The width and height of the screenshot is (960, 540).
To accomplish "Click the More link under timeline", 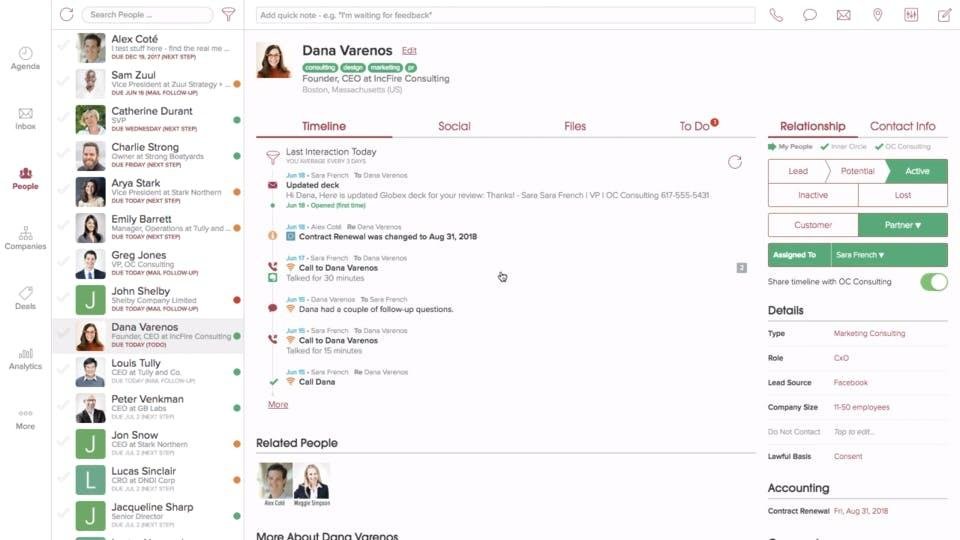I will click(x=278, y=405).
